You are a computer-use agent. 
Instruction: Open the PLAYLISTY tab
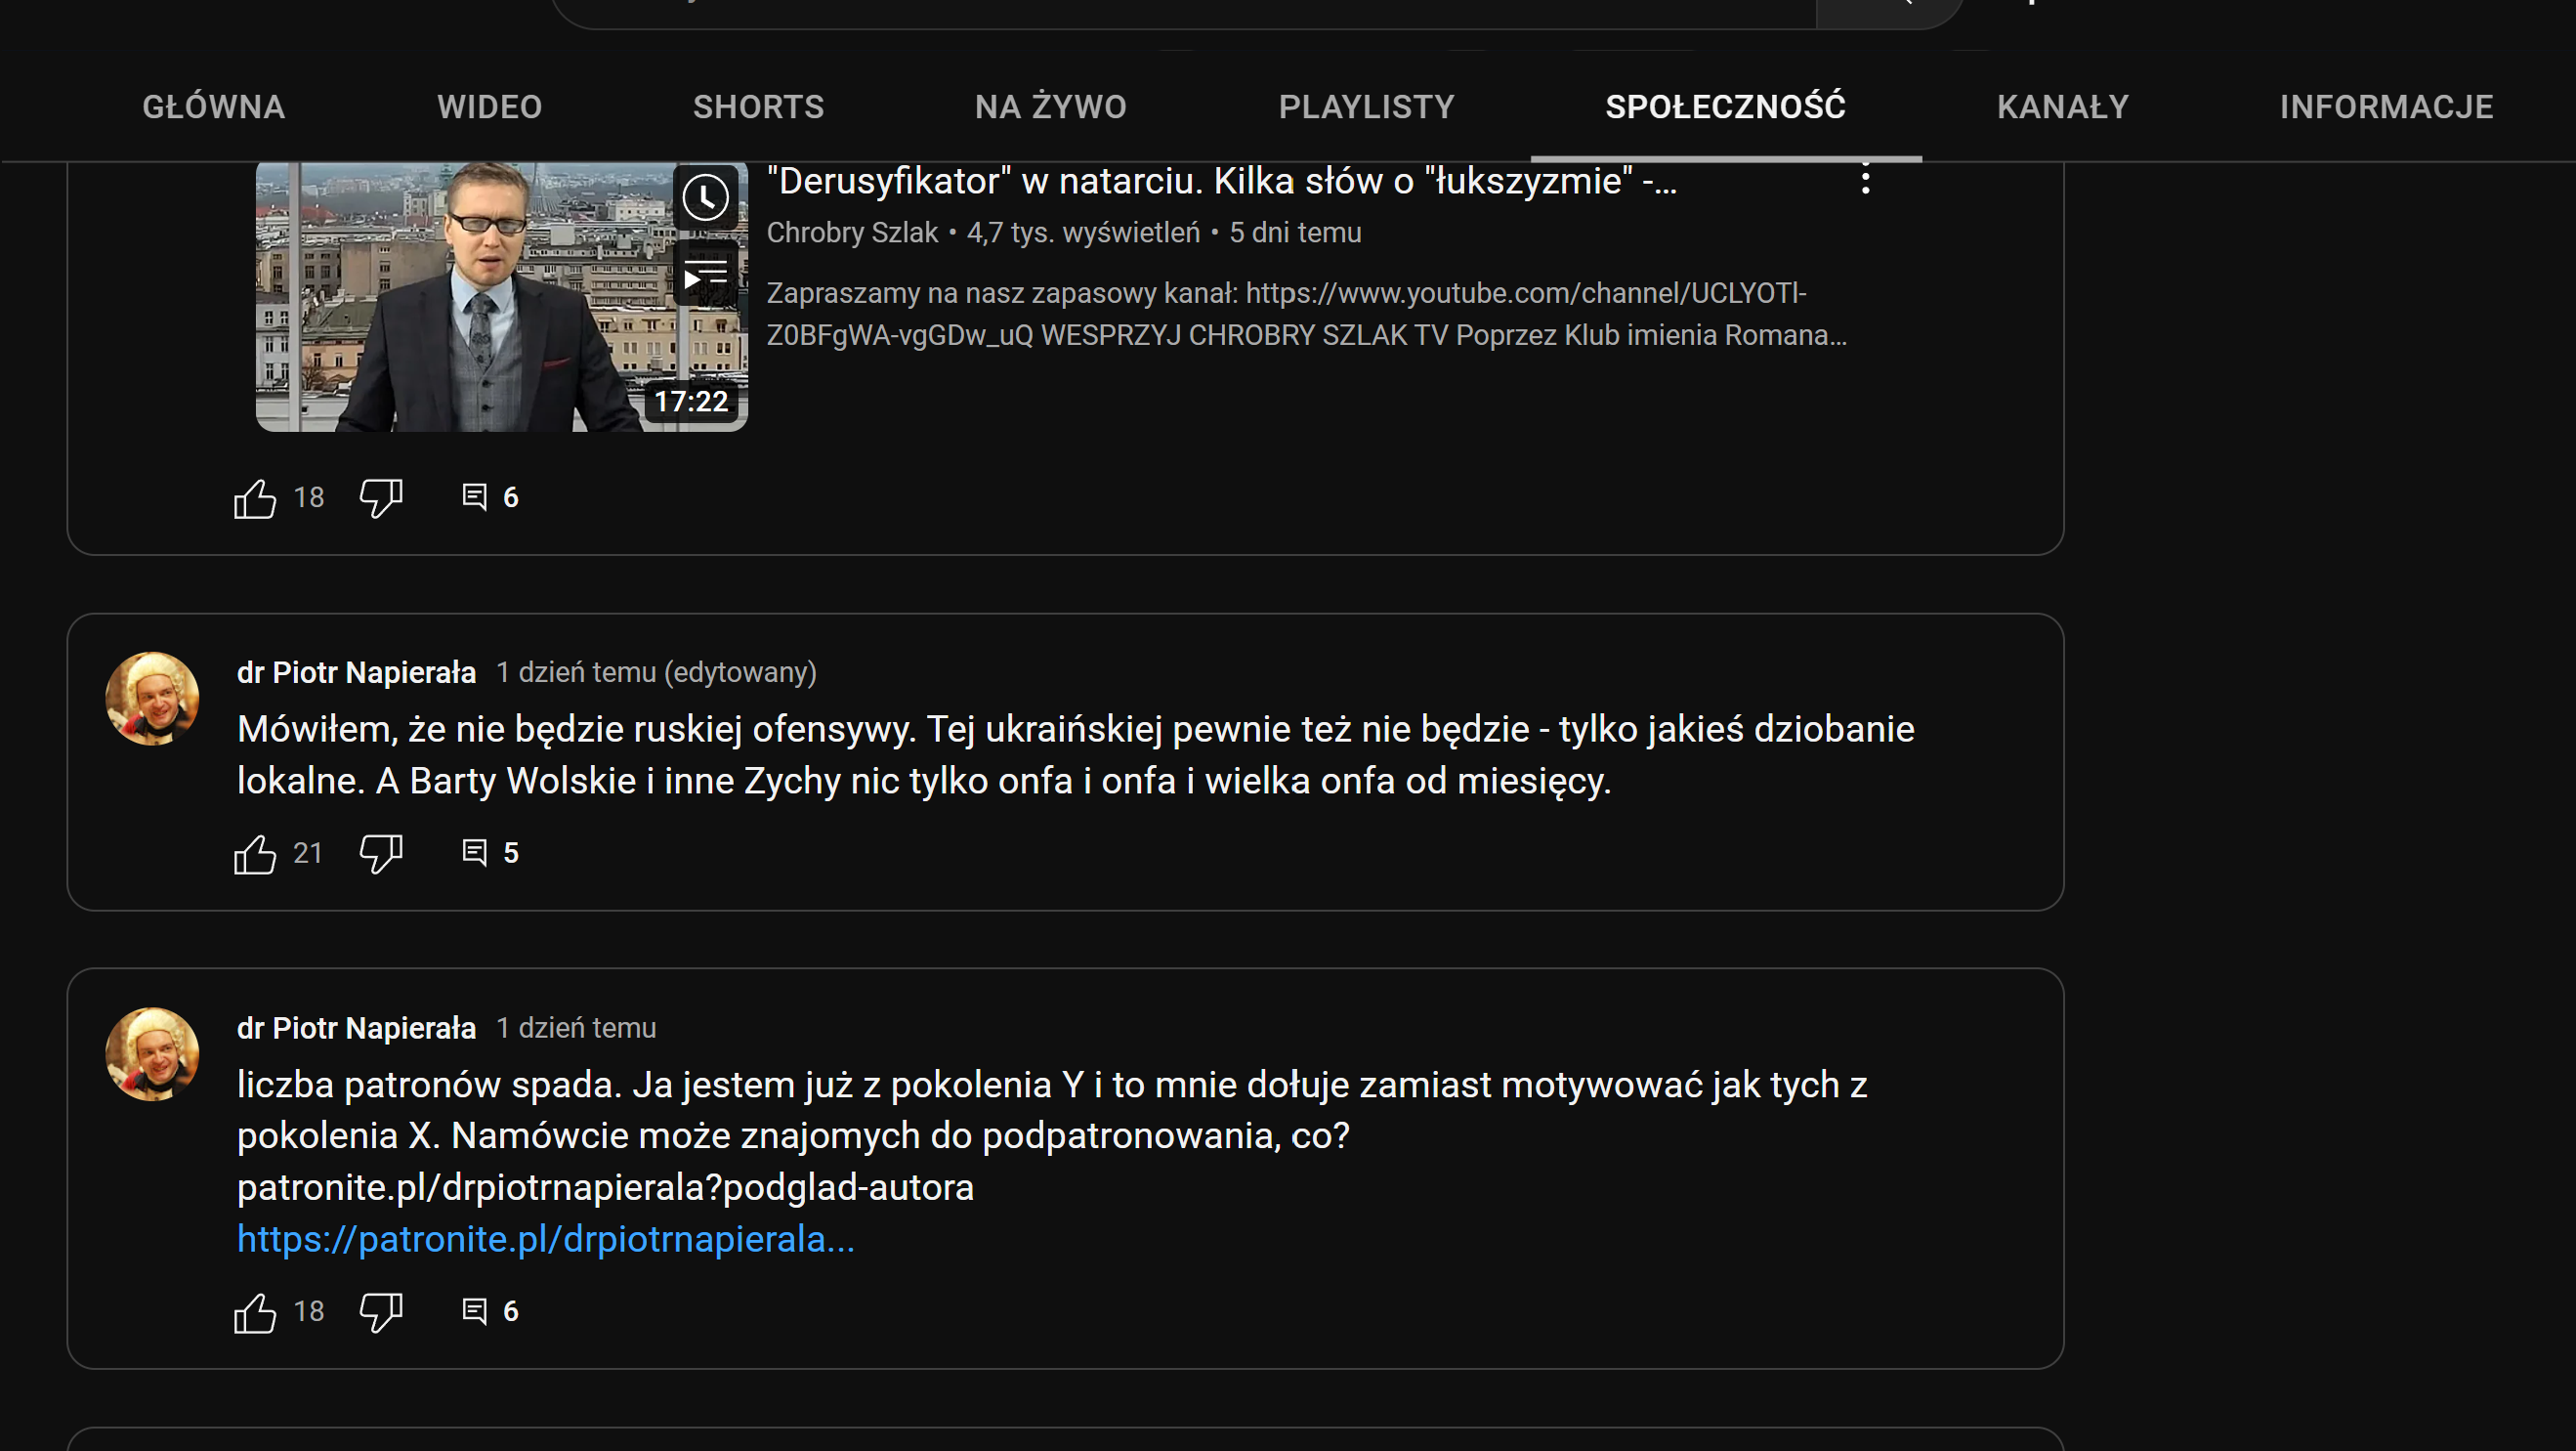coord(1366,107)
